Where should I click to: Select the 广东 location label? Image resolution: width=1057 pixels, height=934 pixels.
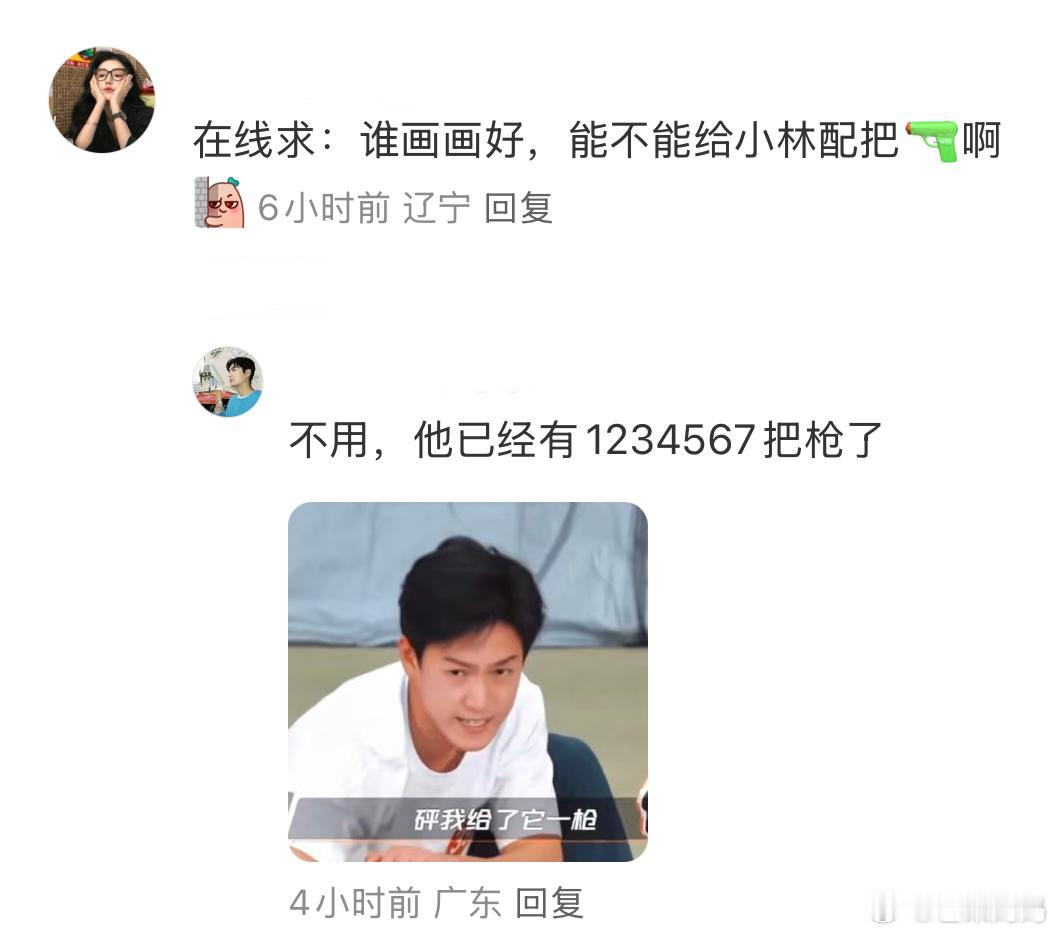click(x=468, y=903)
